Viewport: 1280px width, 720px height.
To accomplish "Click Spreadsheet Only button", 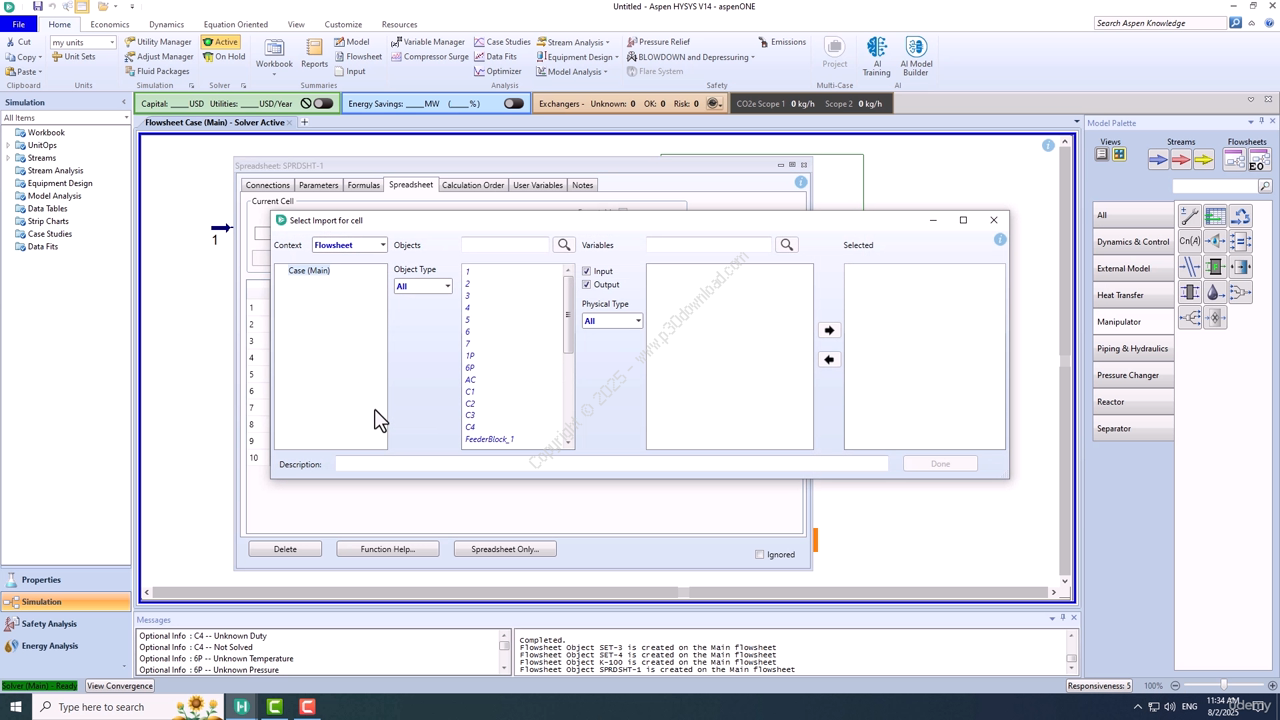I will coord(505,549).
